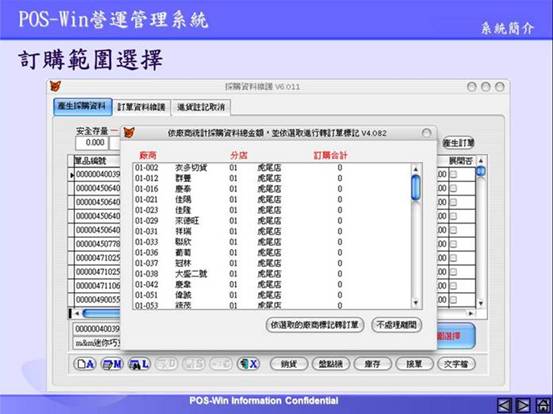The width and height of the screenshot is (553, 414).
Task: Switch to the 產生採購資料 tab
Action: click(x=83, y=106)
